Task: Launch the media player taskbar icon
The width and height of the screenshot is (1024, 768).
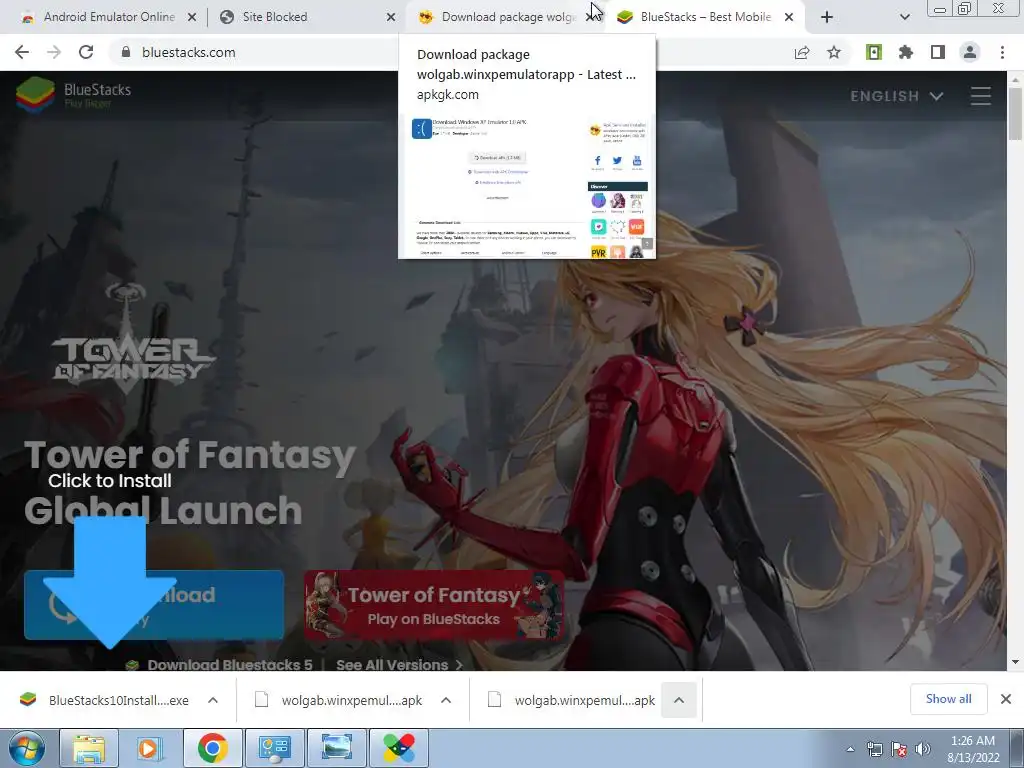Action: 149,748
